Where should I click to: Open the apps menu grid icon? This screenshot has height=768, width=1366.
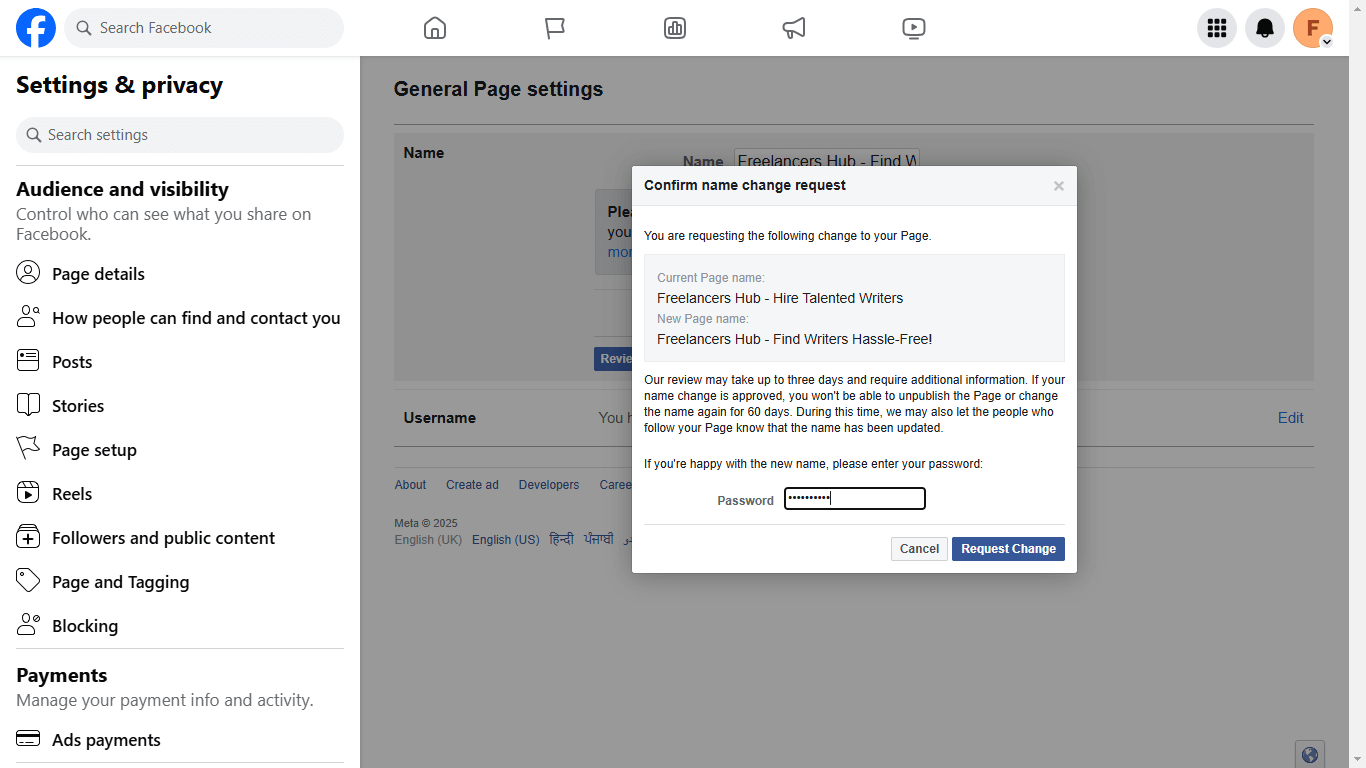pos(1216,27)
